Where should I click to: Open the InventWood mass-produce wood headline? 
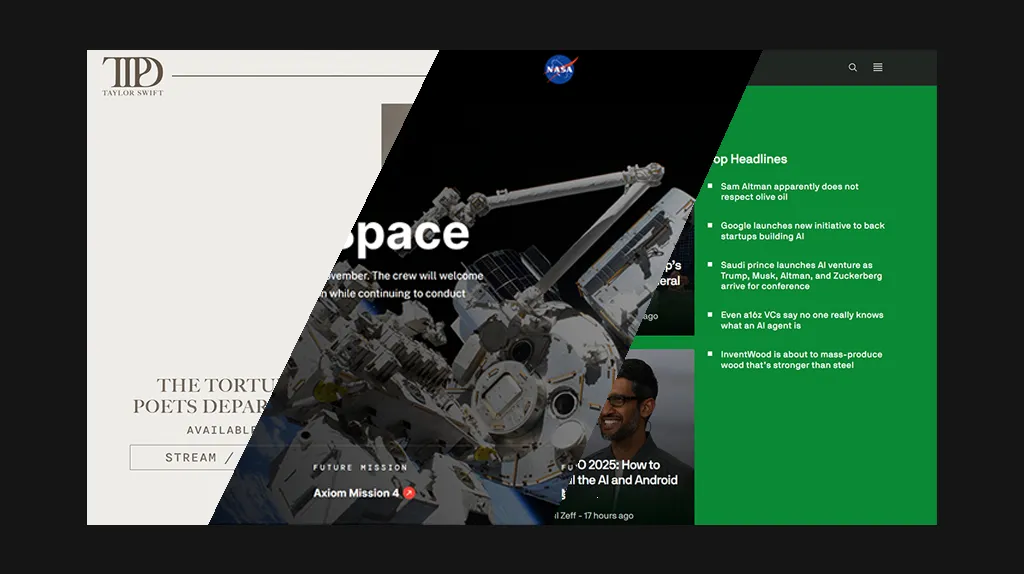[801, 360]
